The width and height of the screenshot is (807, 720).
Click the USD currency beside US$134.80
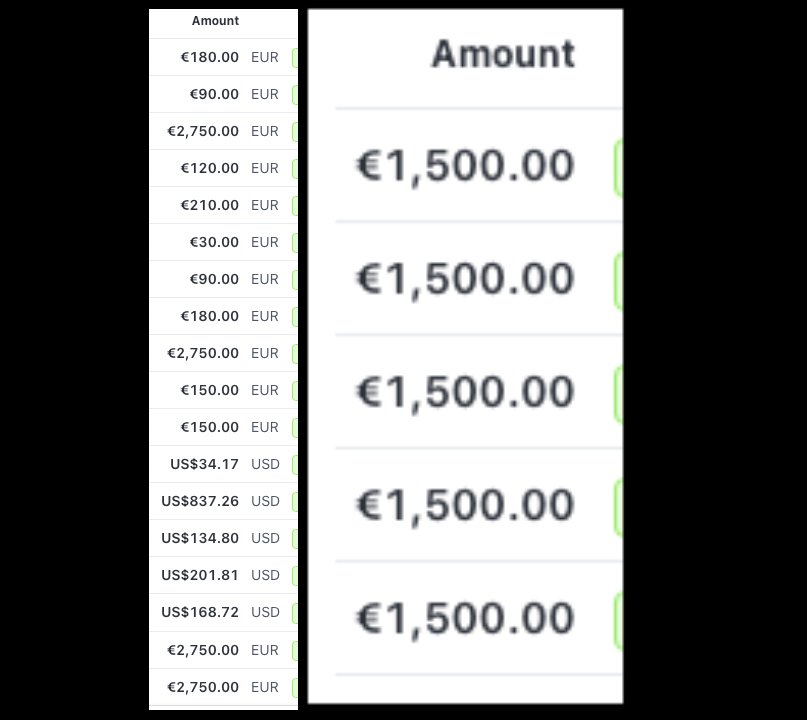[265, 538]
